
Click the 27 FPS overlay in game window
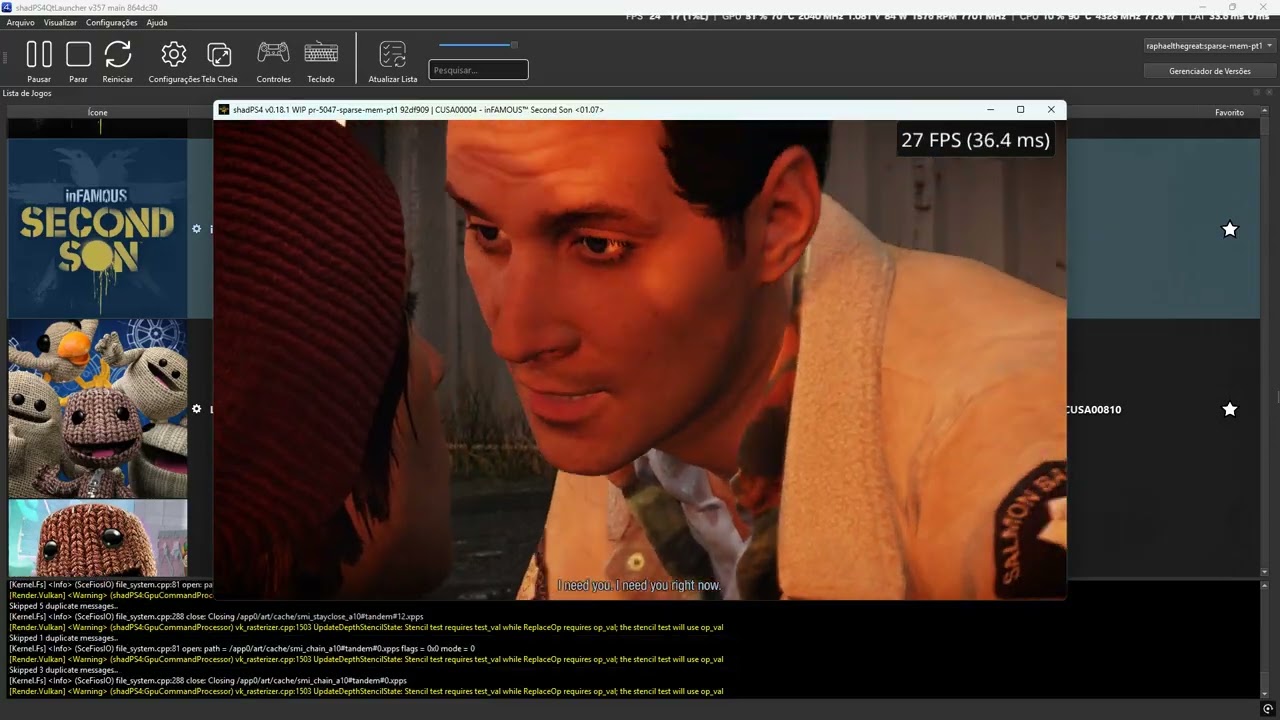(975, 140)
